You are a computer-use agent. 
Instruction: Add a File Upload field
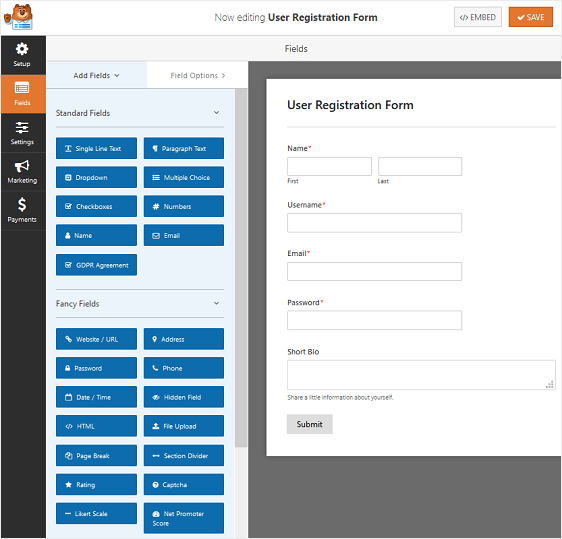click(x=184, y=426)
